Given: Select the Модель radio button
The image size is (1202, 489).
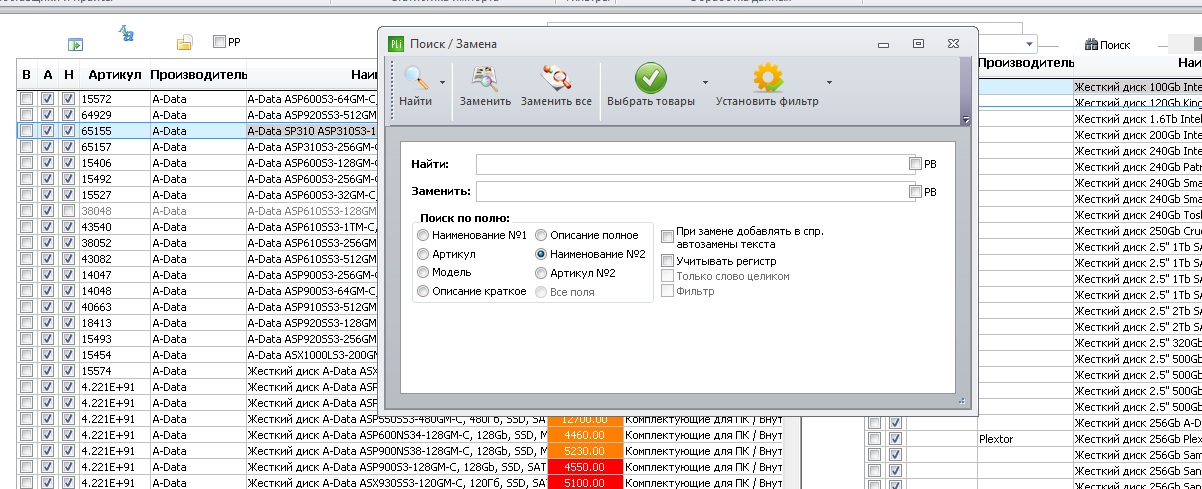Looking at the screenshot, I should tap(424, 272).
